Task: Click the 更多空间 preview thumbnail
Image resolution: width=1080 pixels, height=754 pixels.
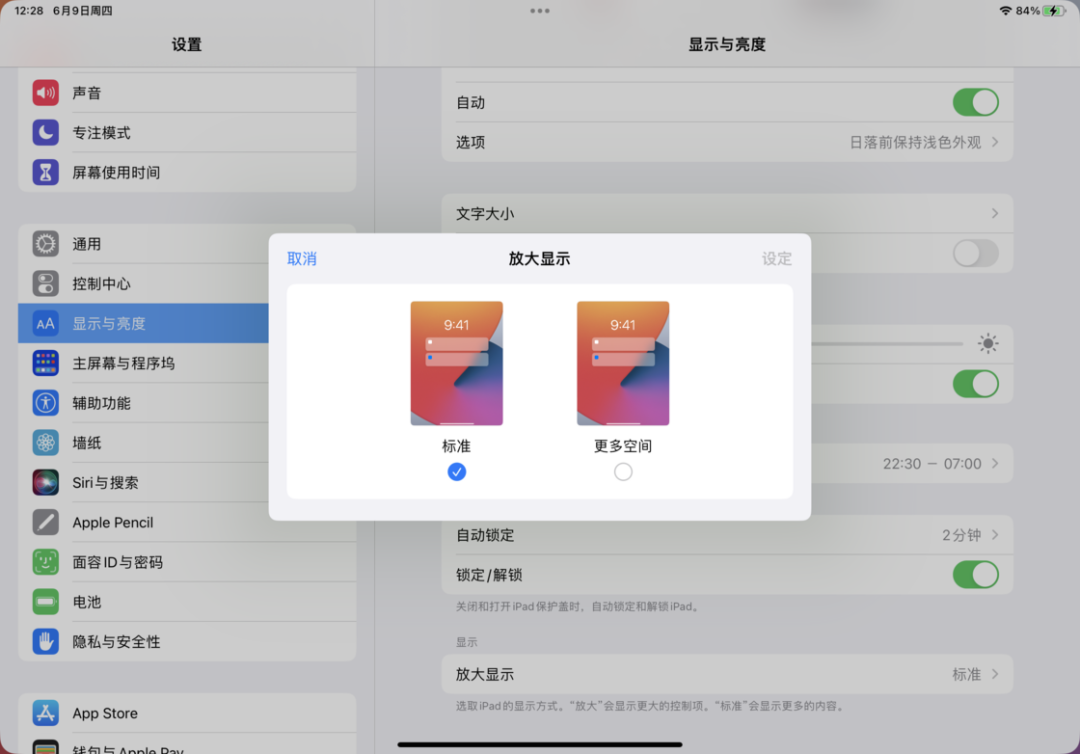Action: tap(623, 363)
